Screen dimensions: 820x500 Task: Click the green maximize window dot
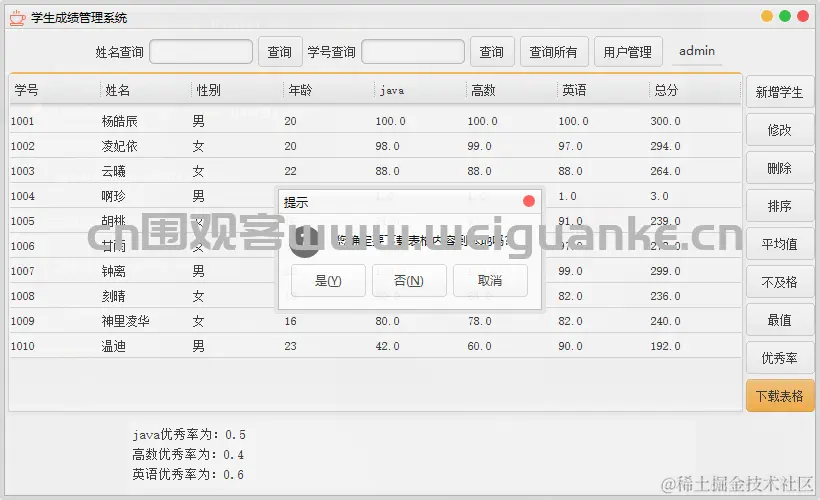pos(784,16)
